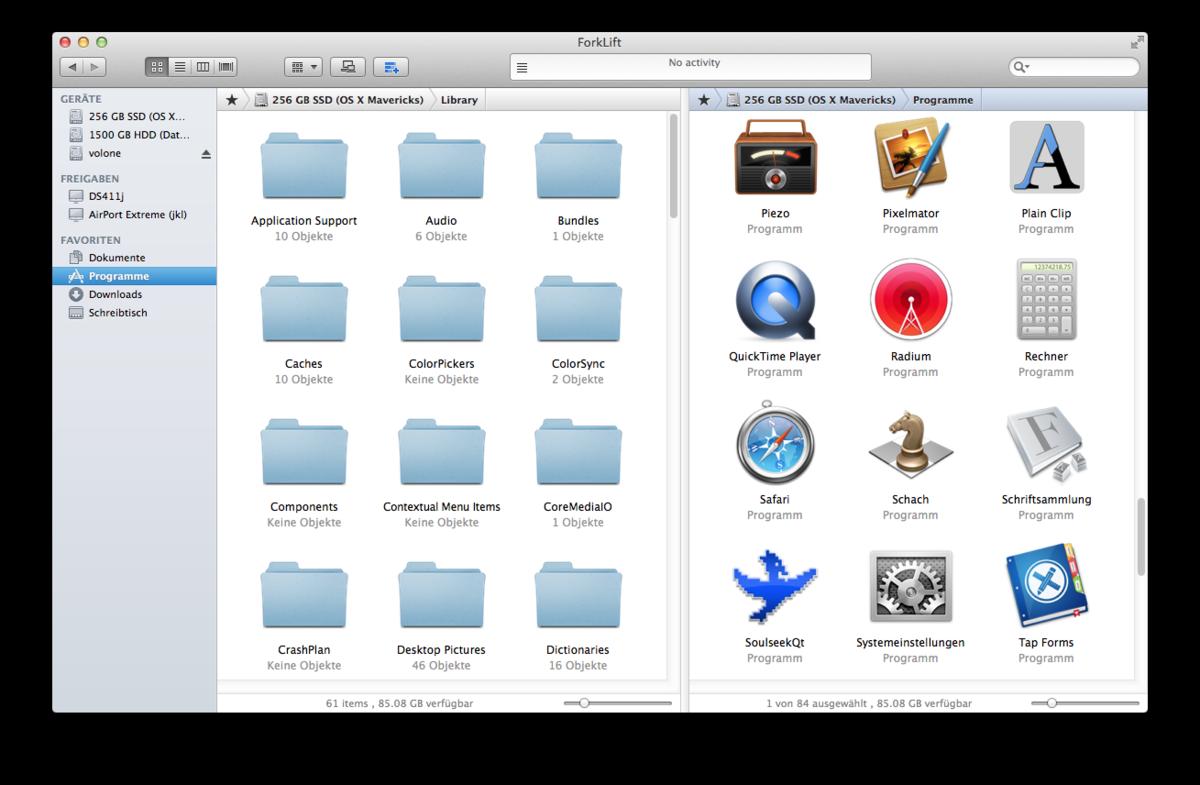1200x785 pixels.
Task: Click the left pane vertical scrollbar
Action: tap(673, 166)
